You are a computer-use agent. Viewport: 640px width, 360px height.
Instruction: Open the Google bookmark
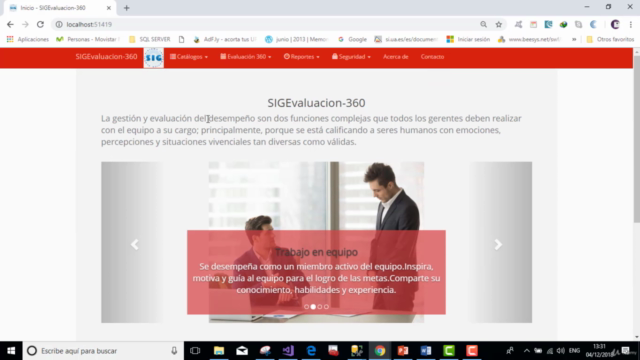[x=352, y=39]
